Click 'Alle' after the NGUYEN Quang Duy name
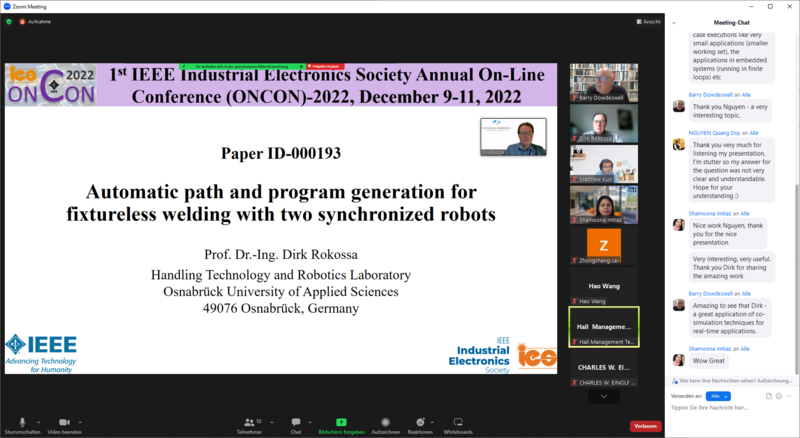 pos(754,133)
